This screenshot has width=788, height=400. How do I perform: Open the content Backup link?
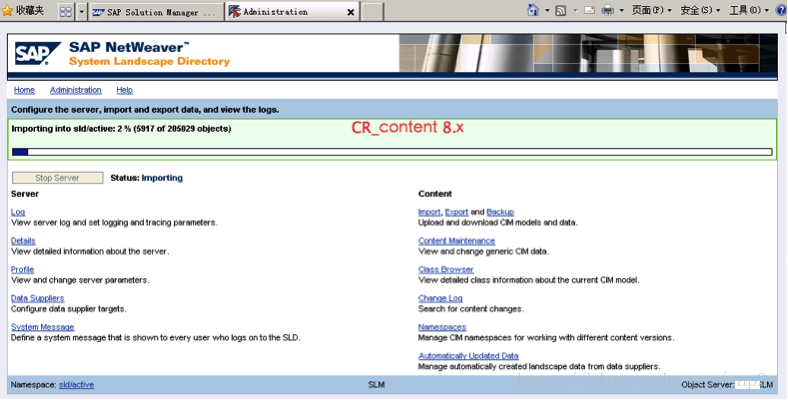point(500,212)
